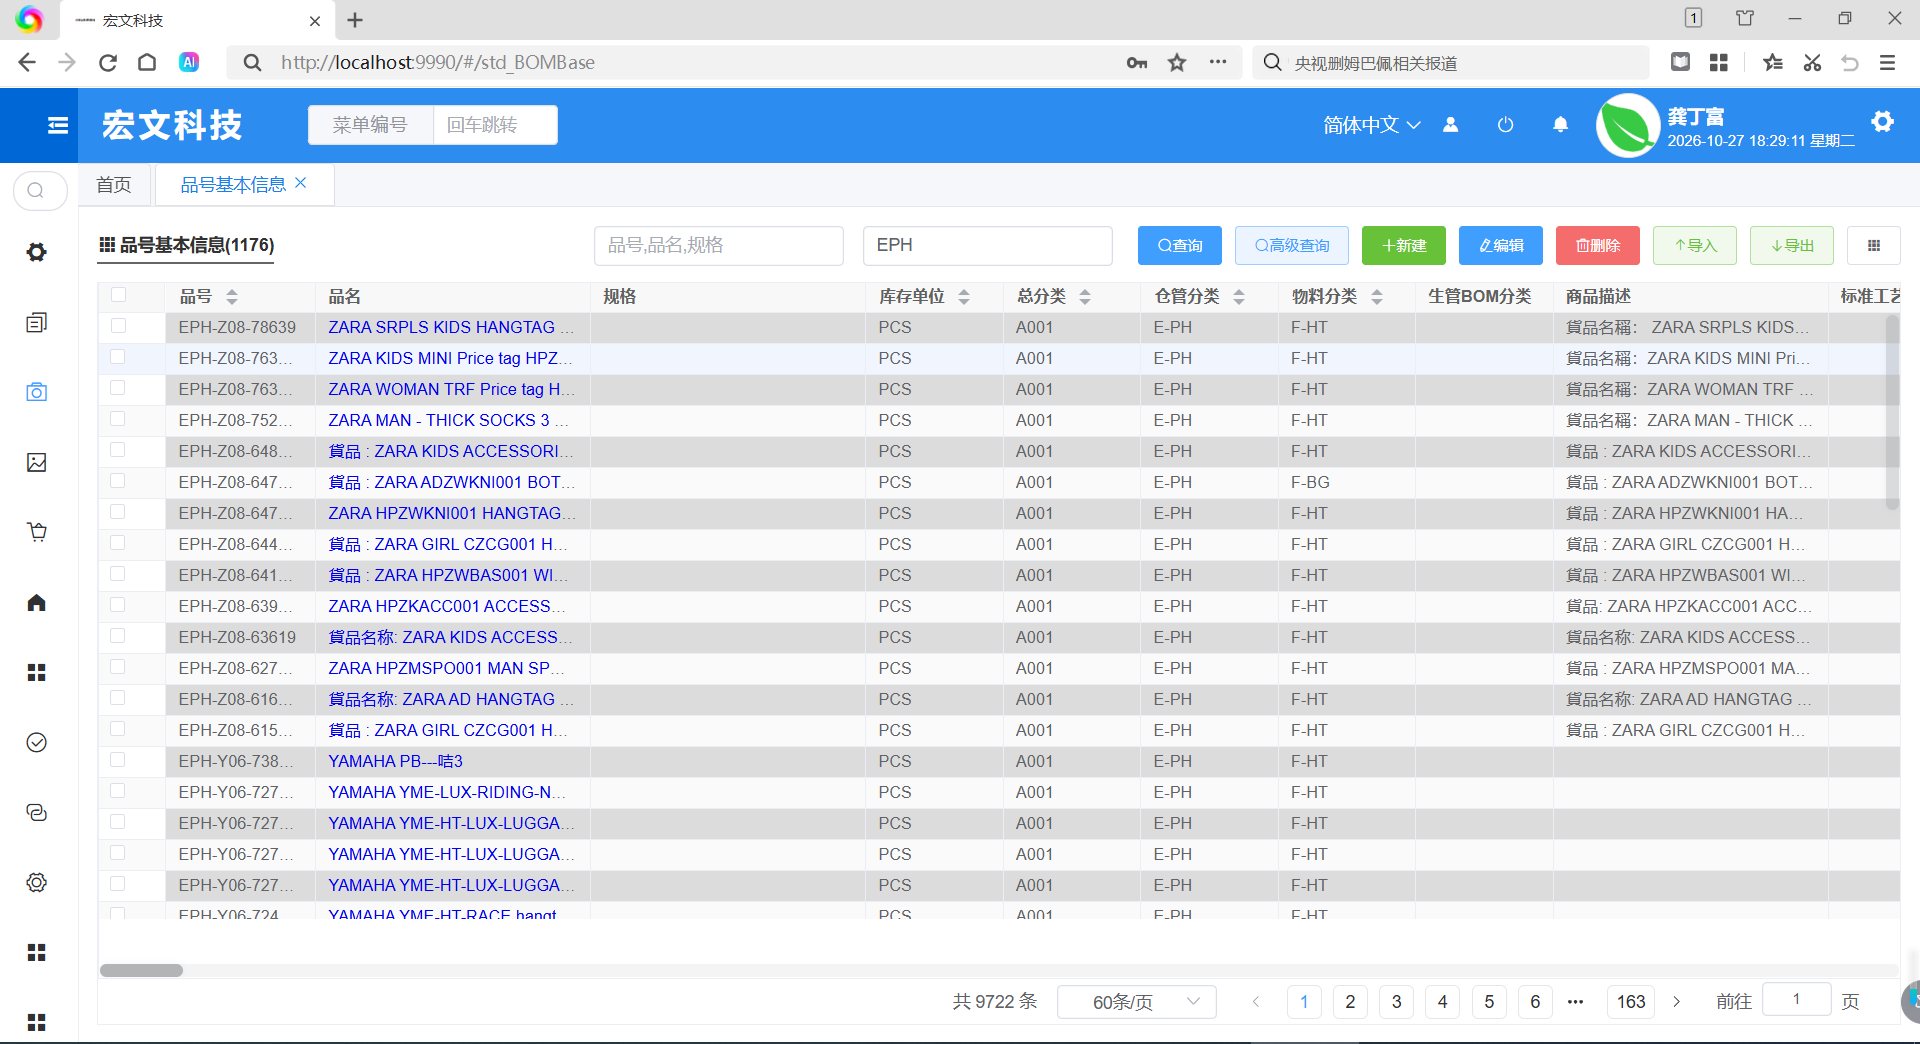
Task: Open the user profile icon in header
Action: [1450, 125]
